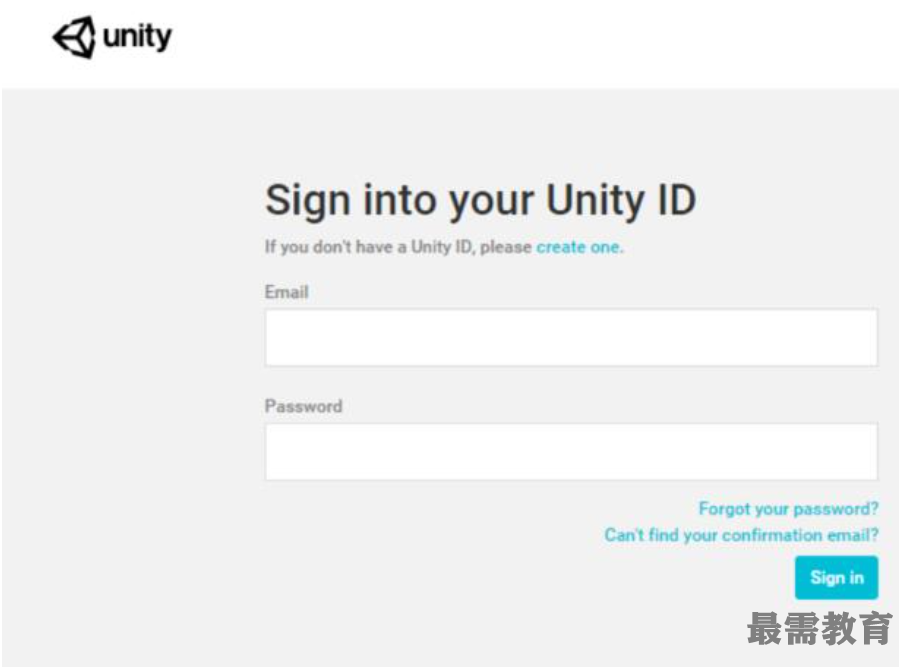Click the 最需教育 watermark text
The height and width of the screenshot is (668, 899).
(820, 628)
